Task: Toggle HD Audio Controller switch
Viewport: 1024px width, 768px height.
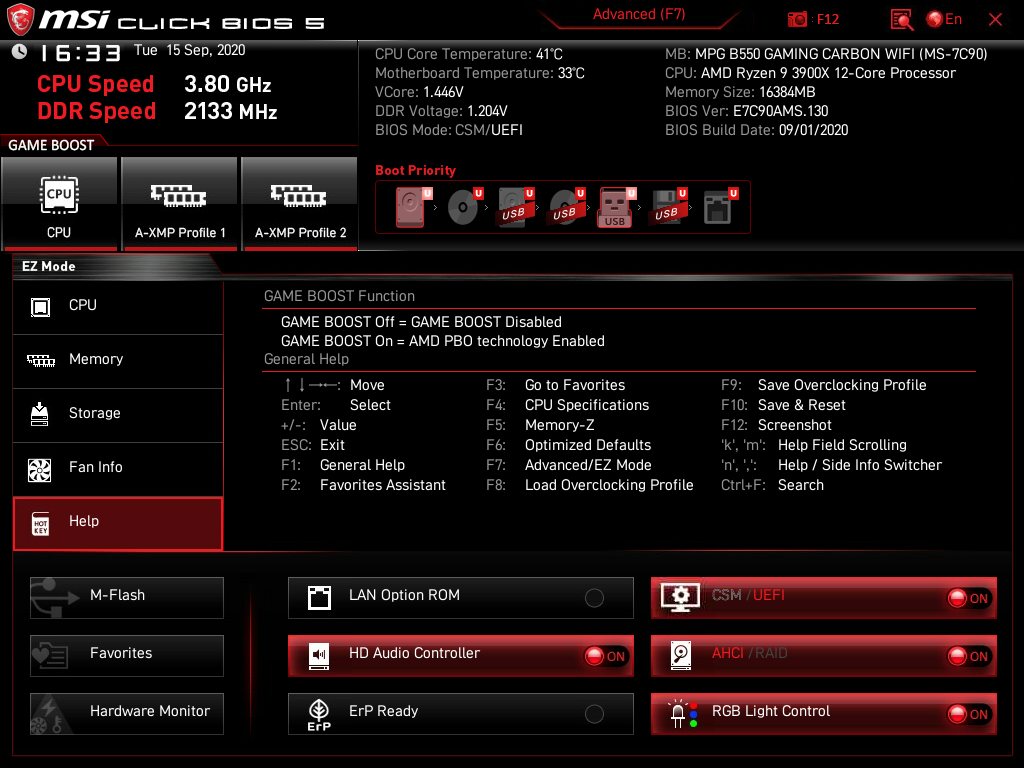Action: [x=607, y=656]
